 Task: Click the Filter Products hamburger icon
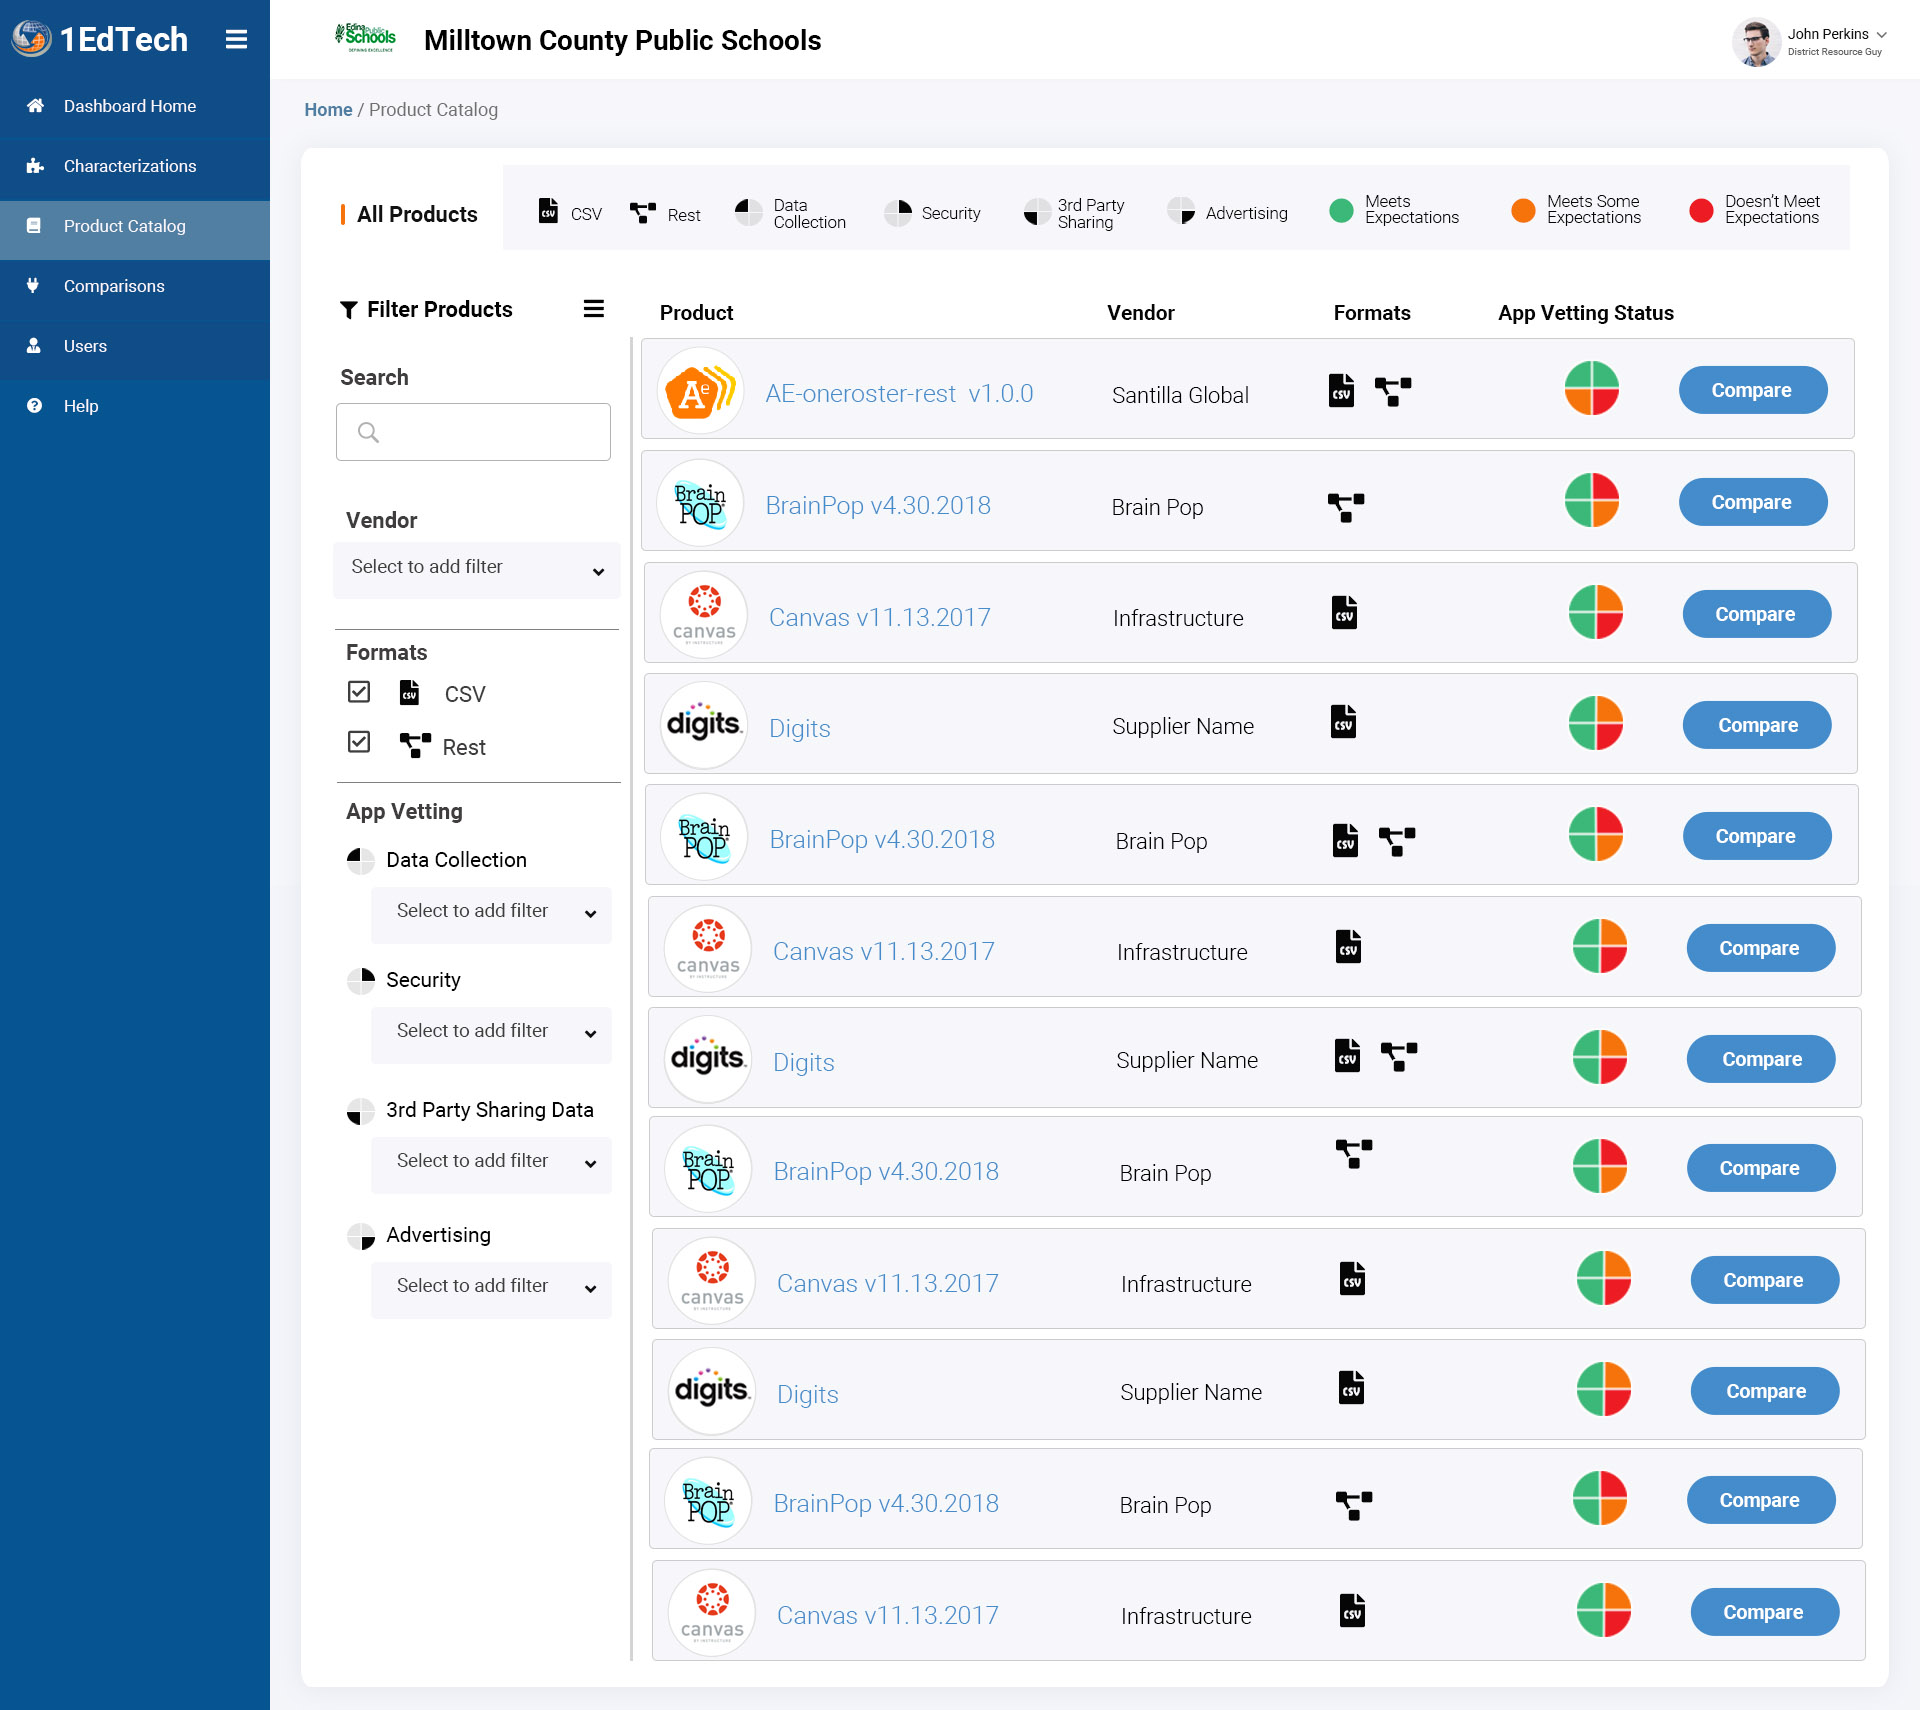click(594, 309)
